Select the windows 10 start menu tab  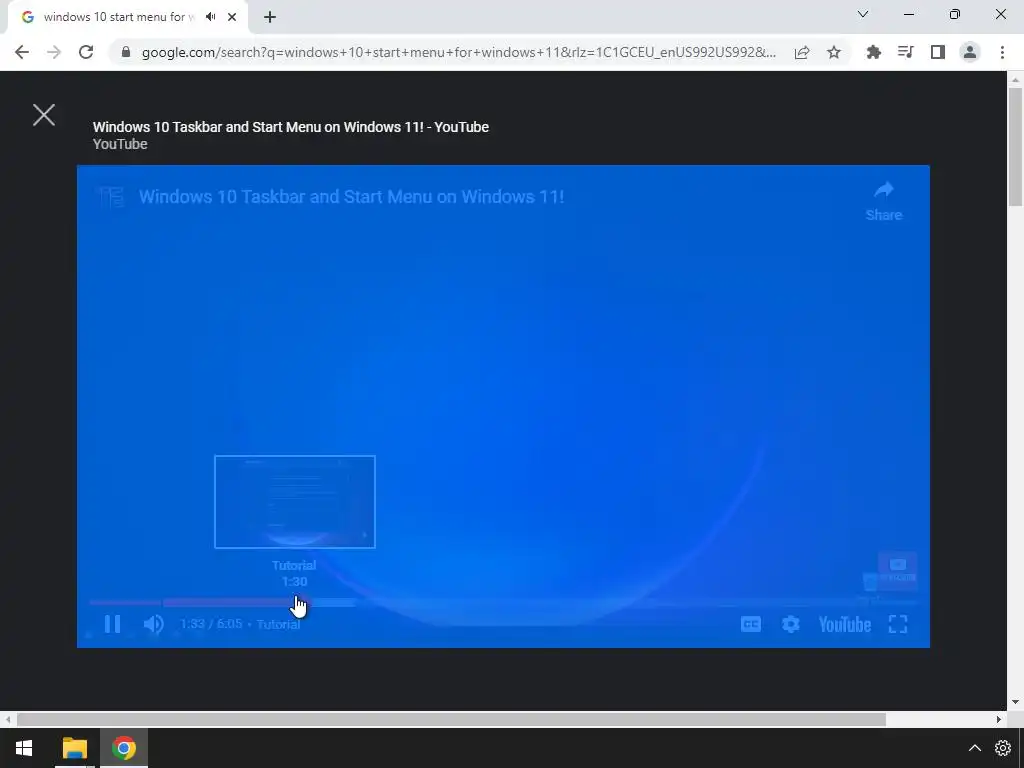pyautogui.click(x=119, y=17)
